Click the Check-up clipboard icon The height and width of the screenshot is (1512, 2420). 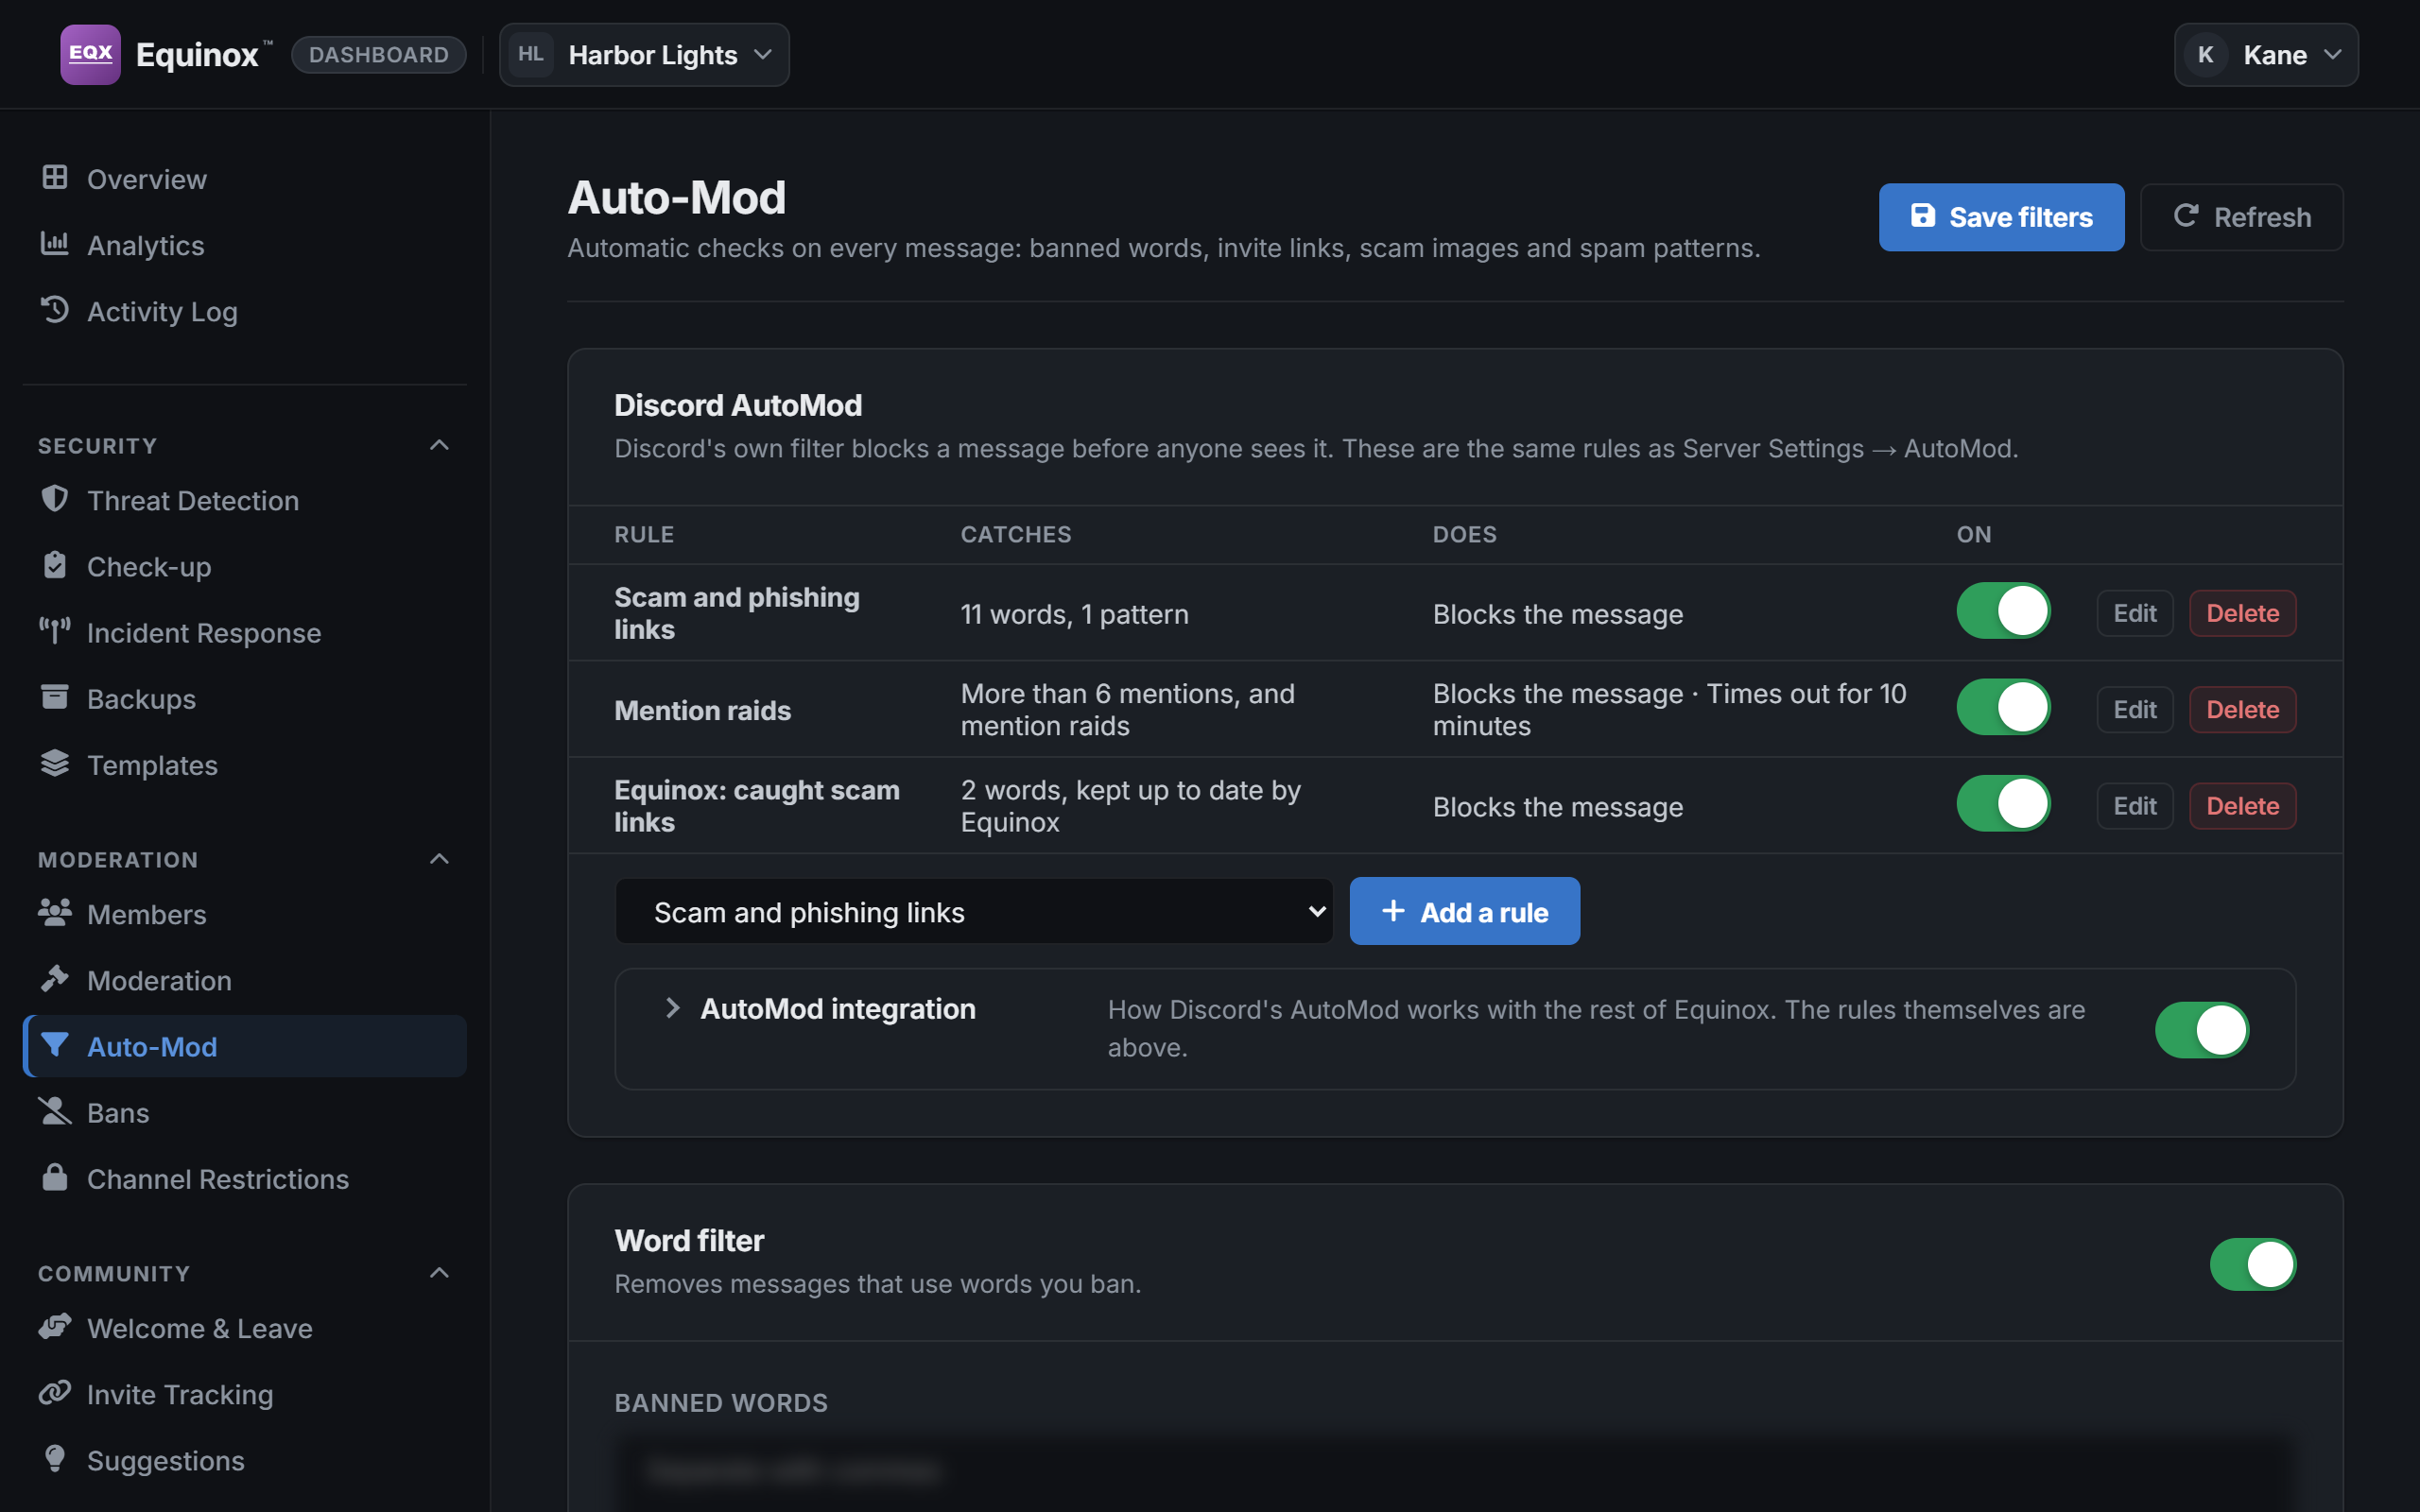55,565
